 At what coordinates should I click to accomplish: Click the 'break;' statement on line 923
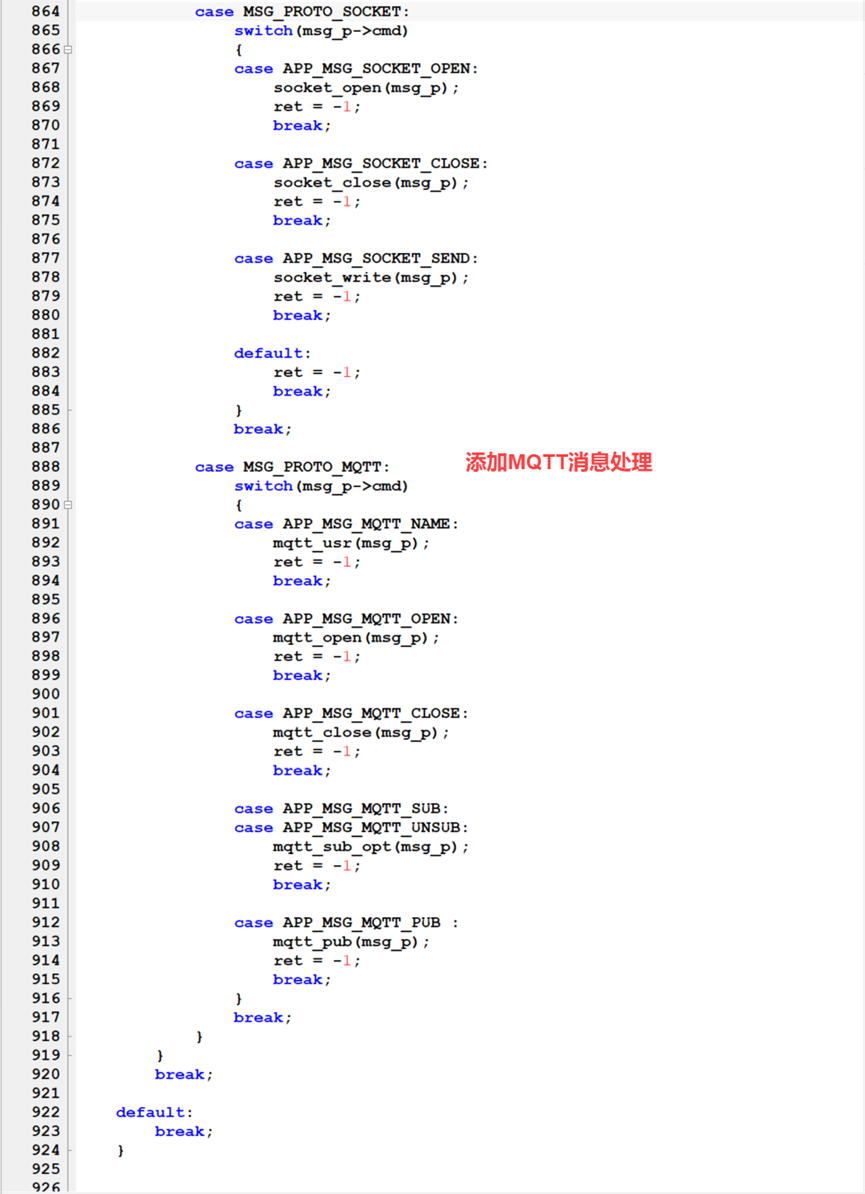click(184, 1132)
